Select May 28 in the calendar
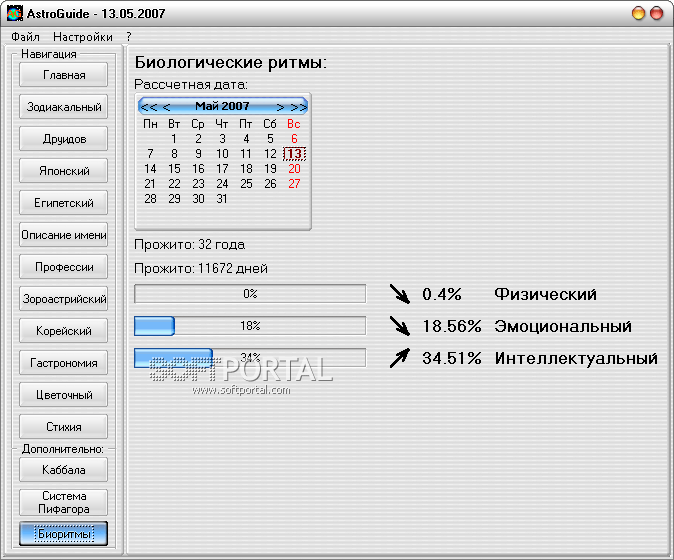This screenshot has width=674, height=560. (150, 199)
